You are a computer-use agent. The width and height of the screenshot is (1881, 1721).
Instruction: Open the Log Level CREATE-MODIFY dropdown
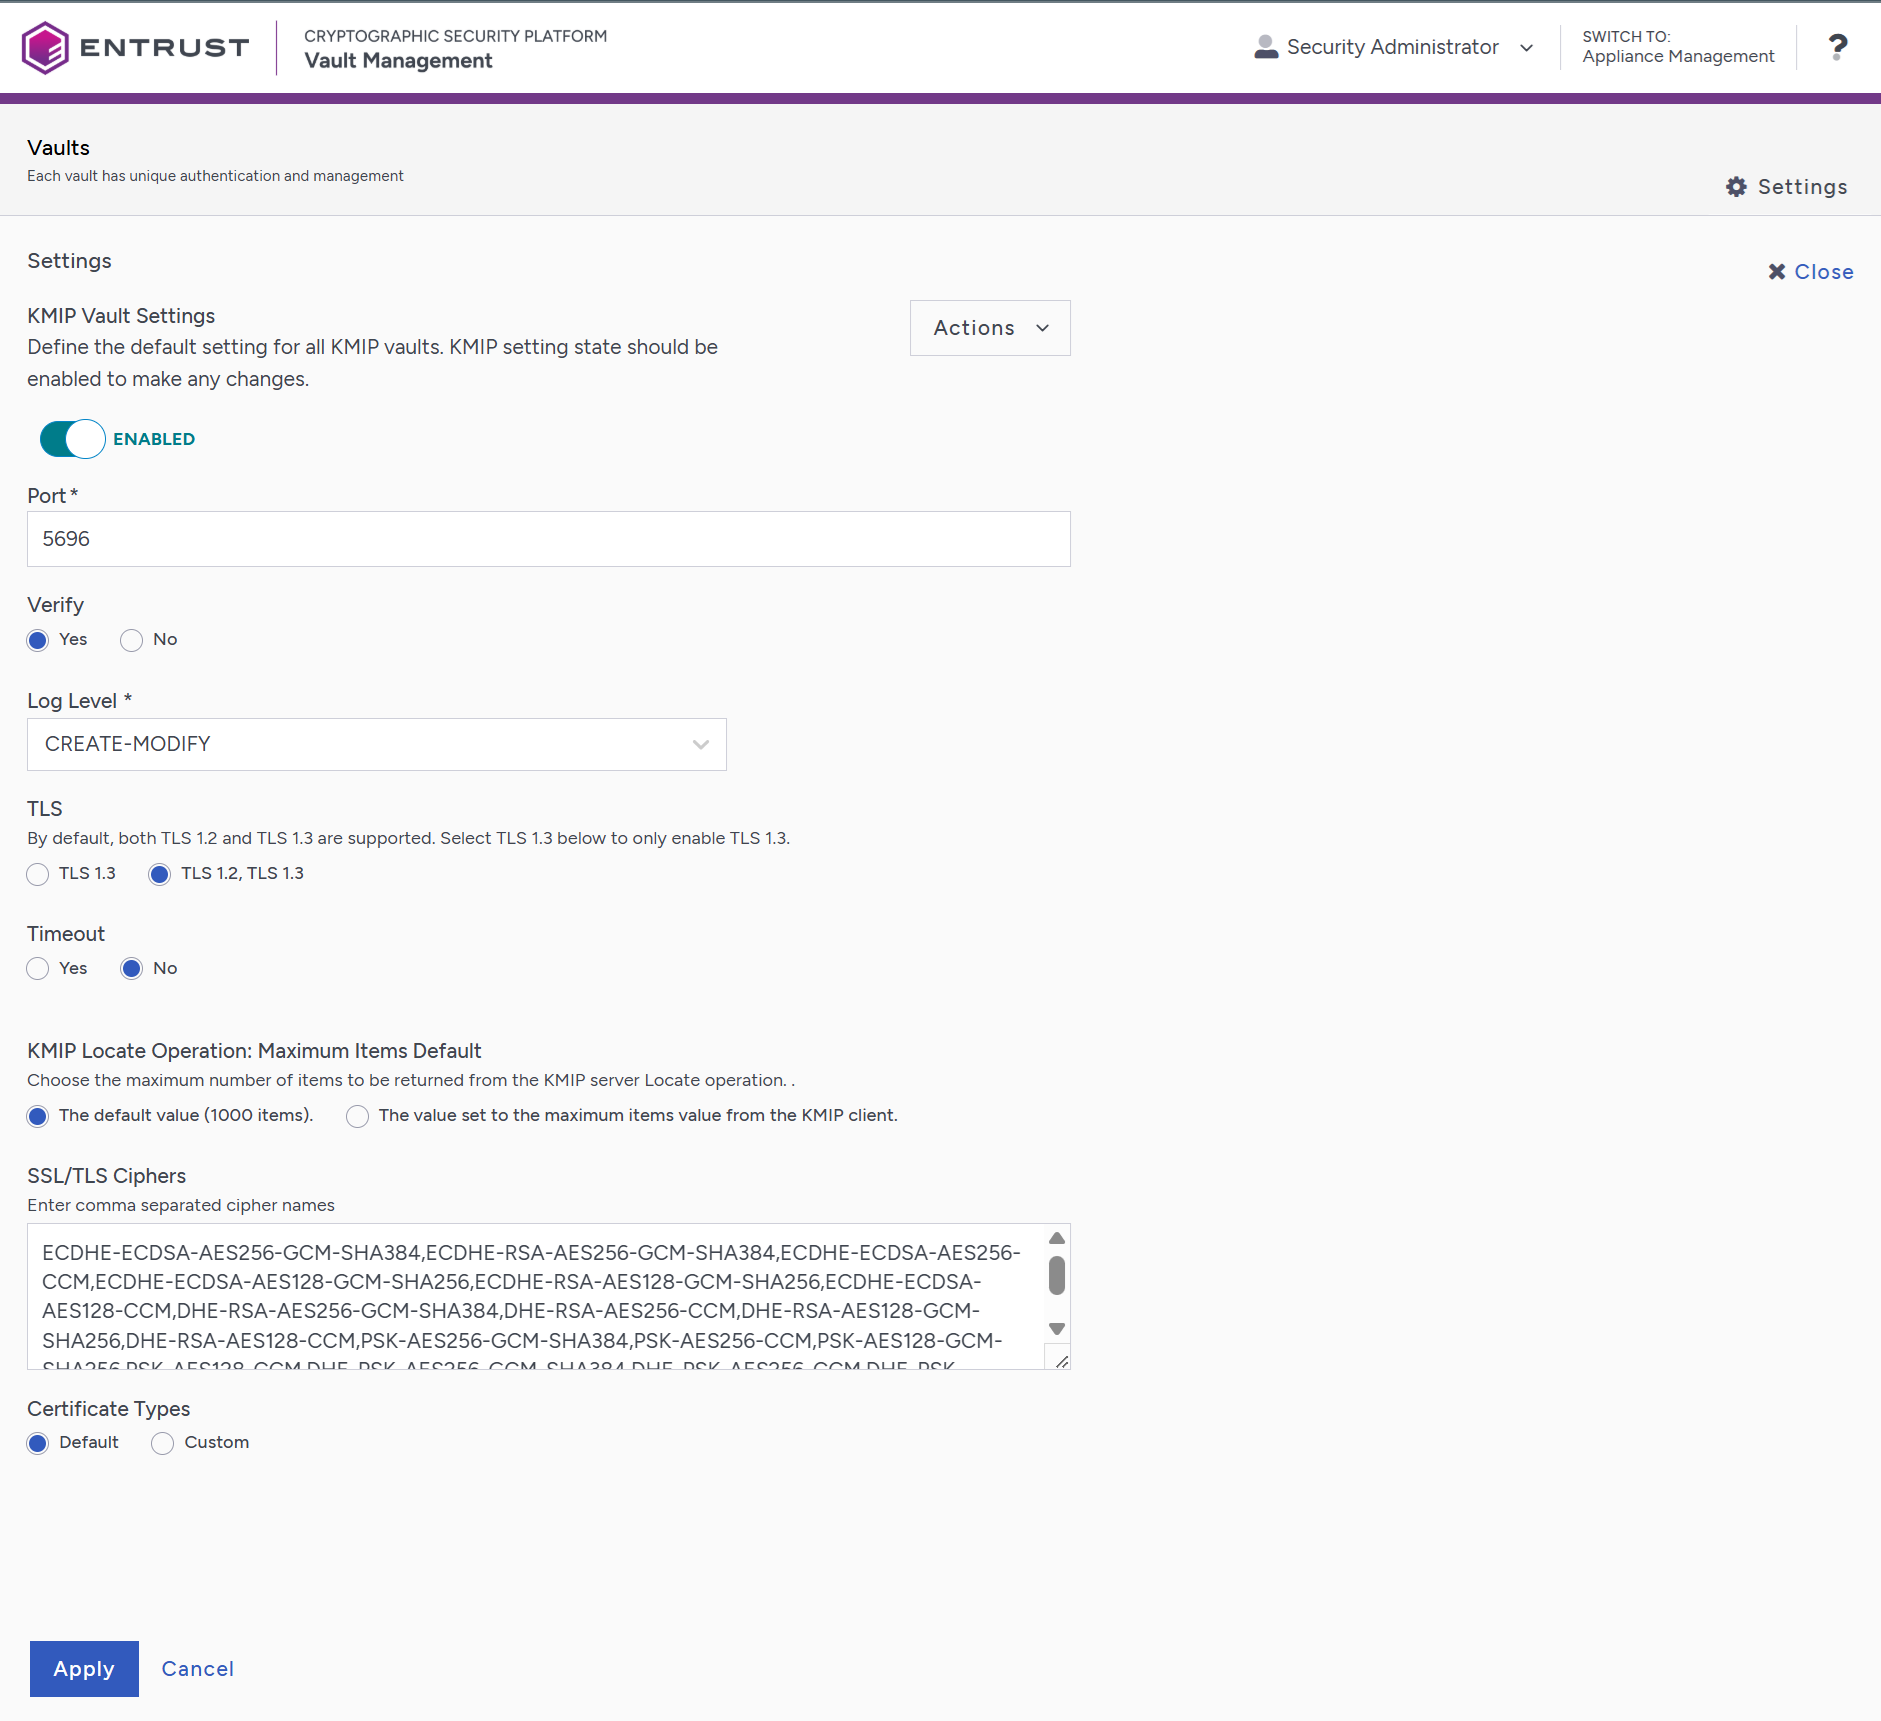[376, 744]
